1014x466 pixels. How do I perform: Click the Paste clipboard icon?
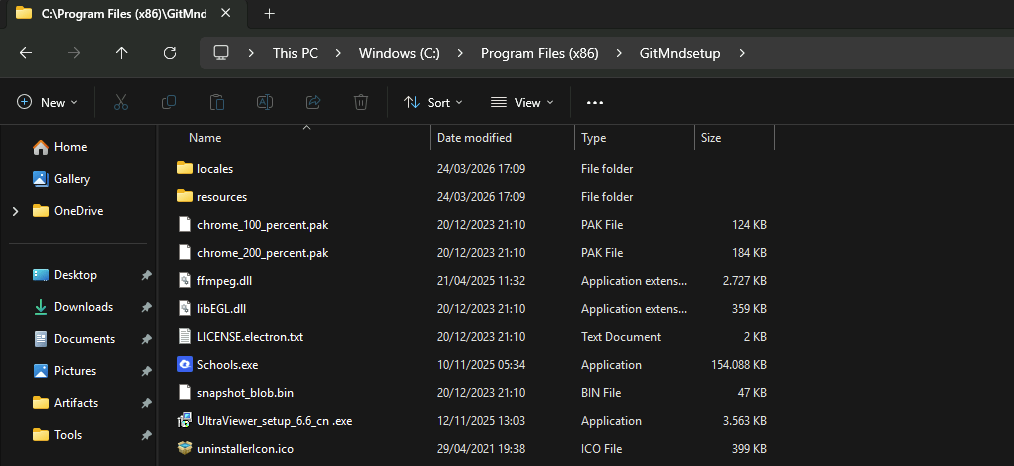[216, 102]
